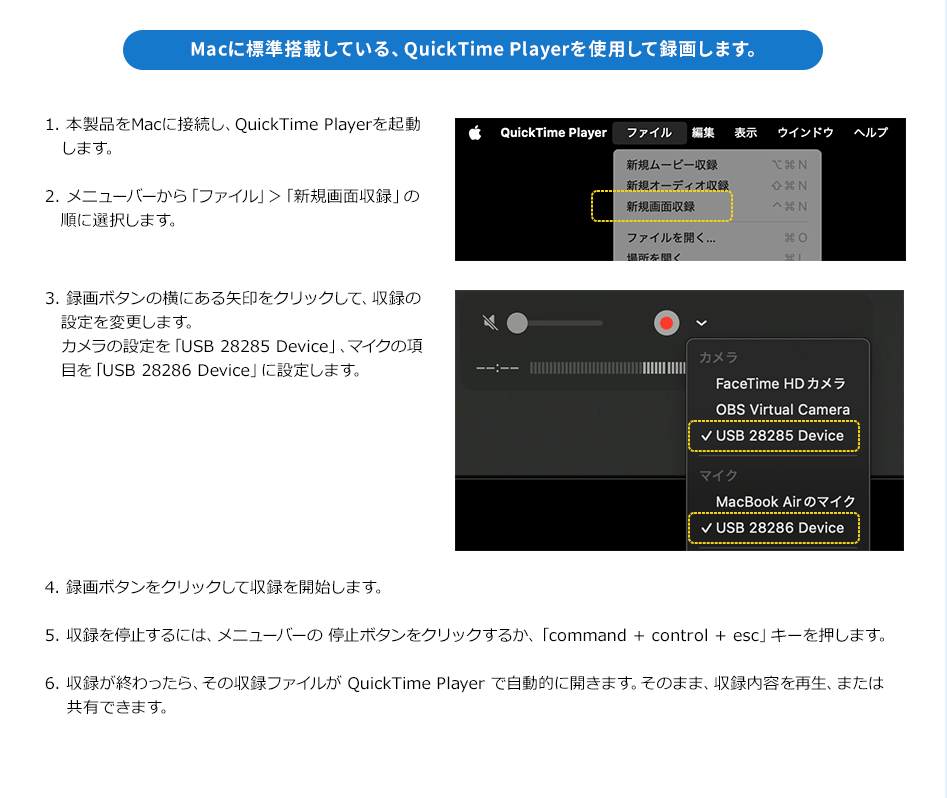Choose ファイルを開く… menu entry
The image size is (947, 798).
[x=717, y=237]
